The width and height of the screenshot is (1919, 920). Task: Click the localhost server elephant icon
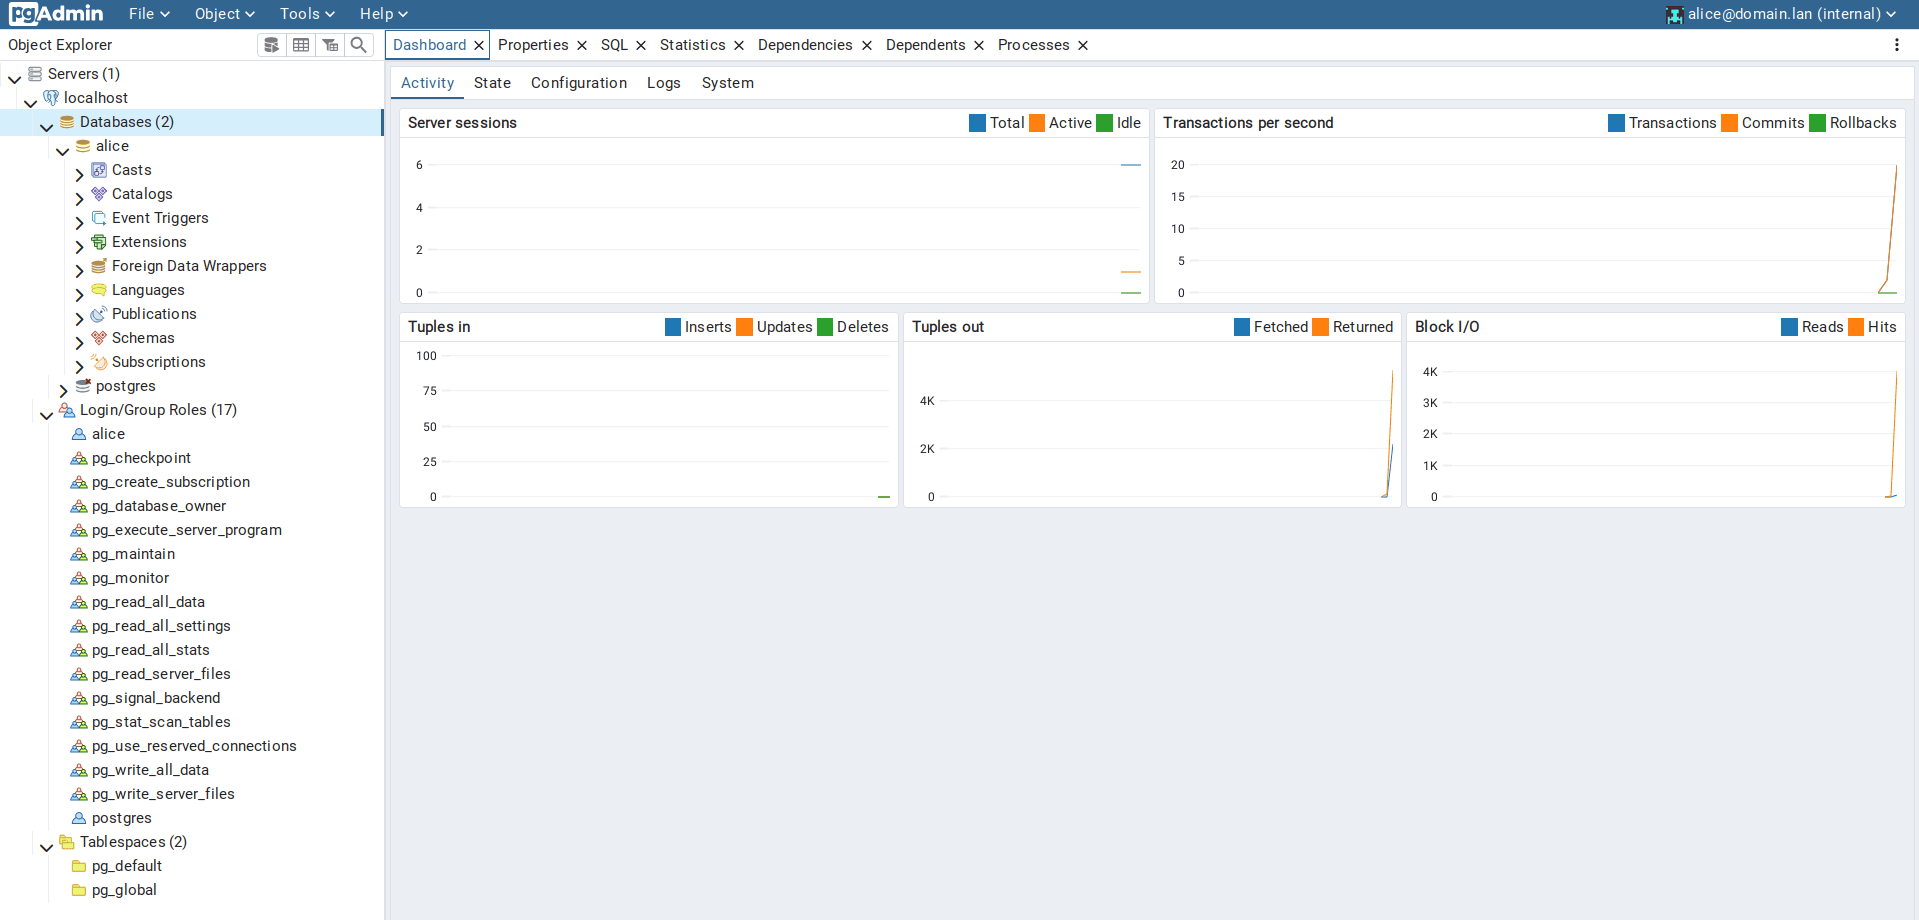[51, 98]
